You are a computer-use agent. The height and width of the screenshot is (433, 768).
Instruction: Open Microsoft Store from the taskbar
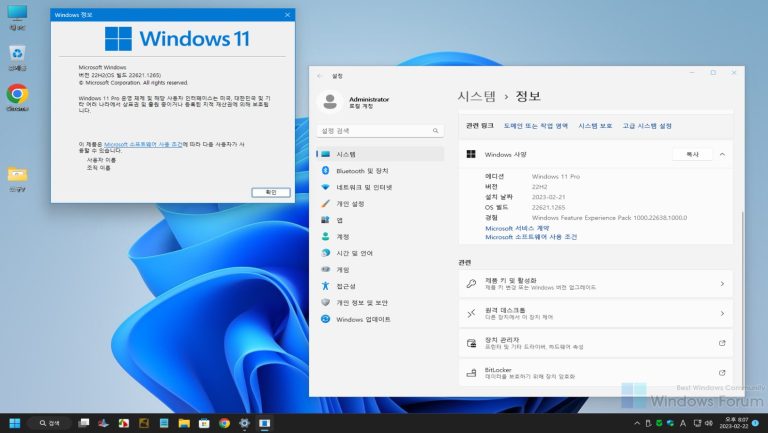[x=204, y=423]
